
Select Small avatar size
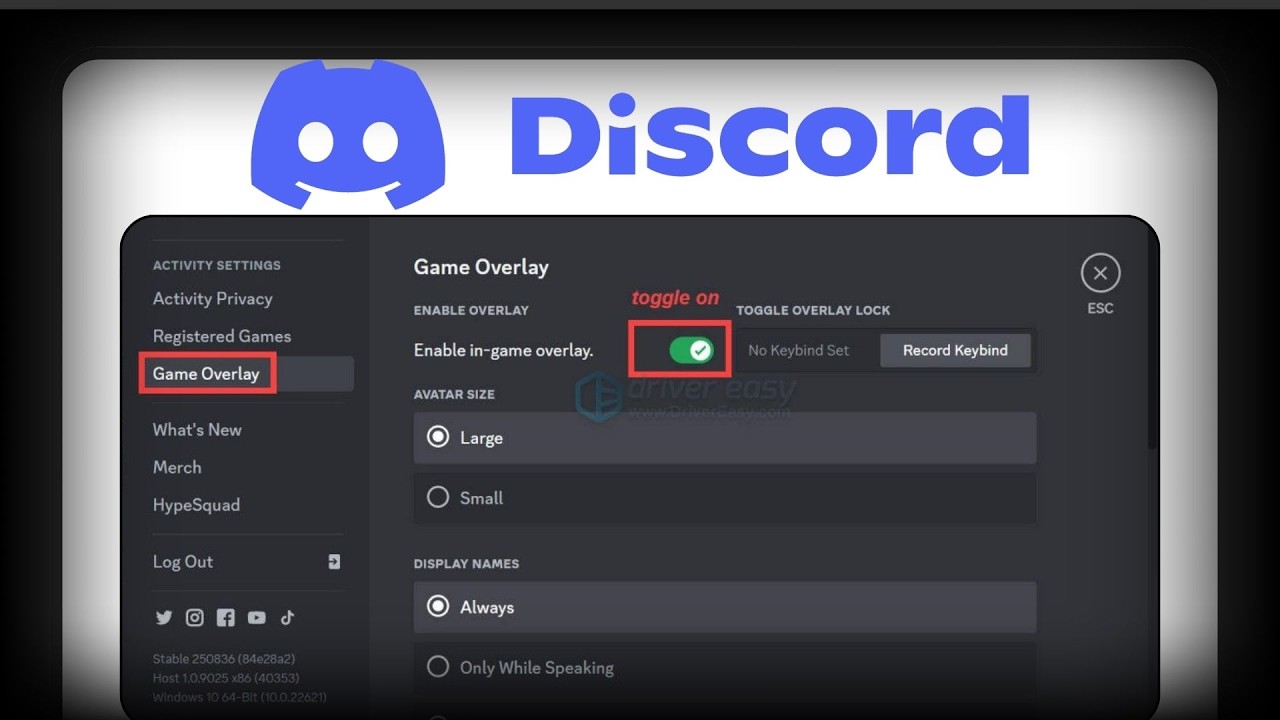coord(725,498)
